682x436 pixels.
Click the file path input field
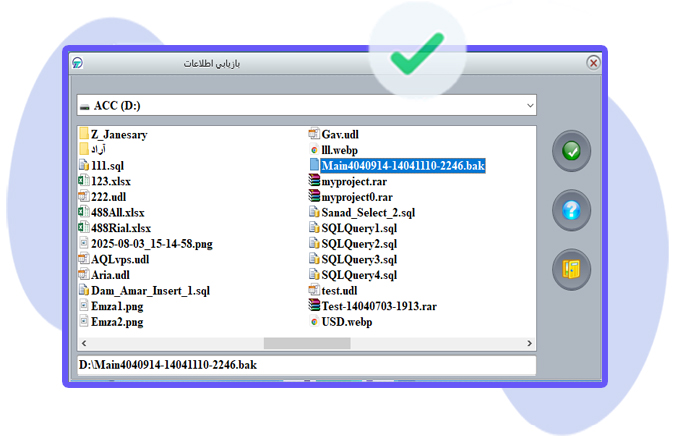[306, 366]
